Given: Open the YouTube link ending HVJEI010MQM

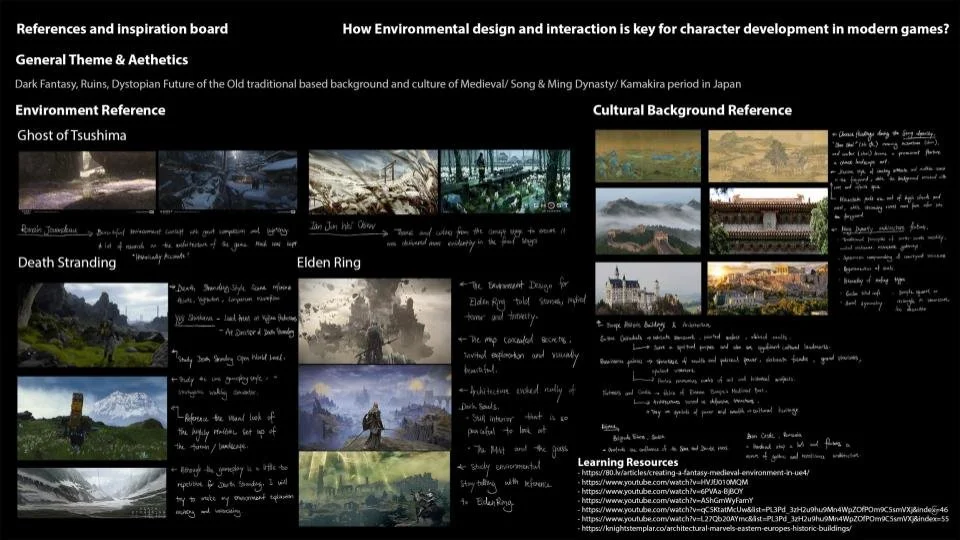Looking at the screenshot, I should pos(664,482).
